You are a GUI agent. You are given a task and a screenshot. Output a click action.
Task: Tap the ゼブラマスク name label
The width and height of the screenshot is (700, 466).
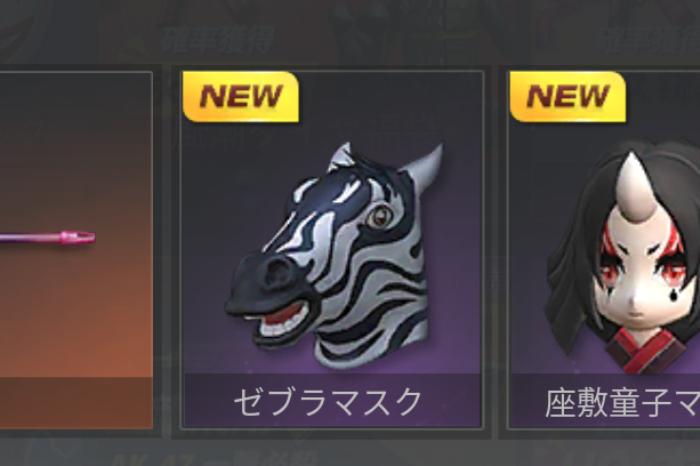point(328,402)
